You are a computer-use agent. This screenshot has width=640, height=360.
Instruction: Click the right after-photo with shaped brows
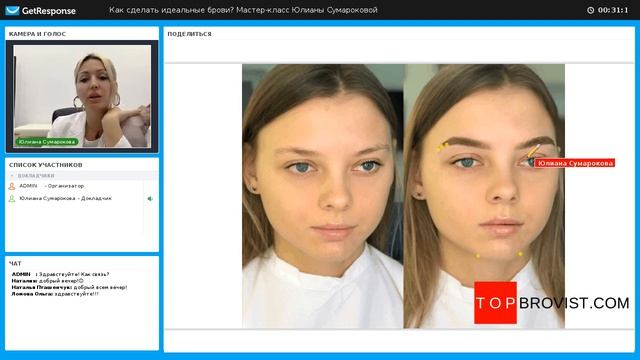pyautogui.click(x=484, y=196)
